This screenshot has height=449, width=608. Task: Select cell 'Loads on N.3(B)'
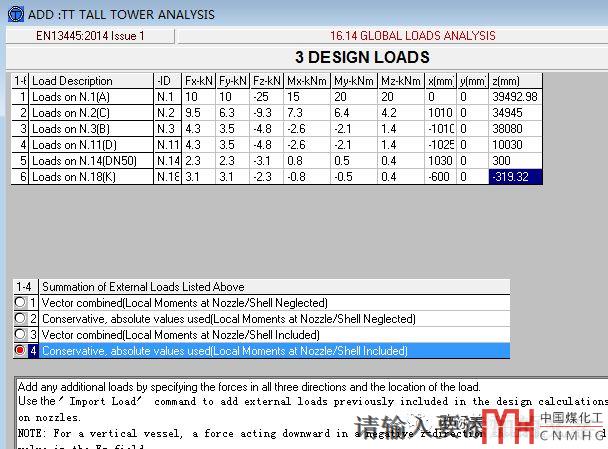(92, 129)
